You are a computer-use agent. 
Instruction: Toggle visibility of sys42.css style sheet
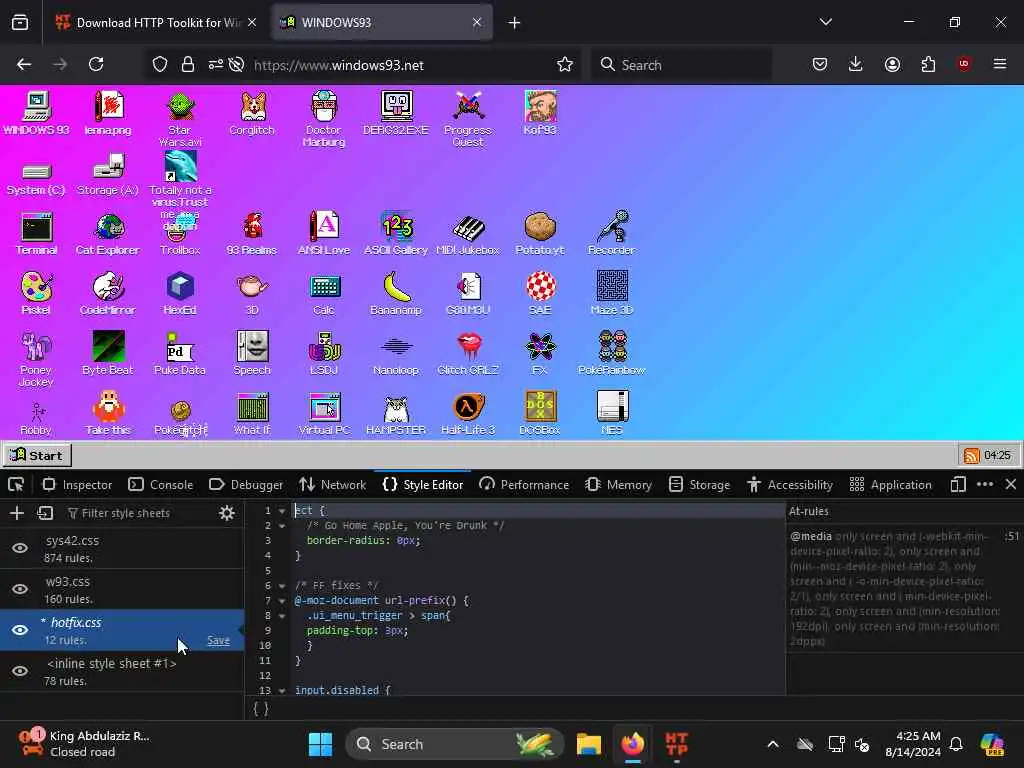(x=20, y=548)
